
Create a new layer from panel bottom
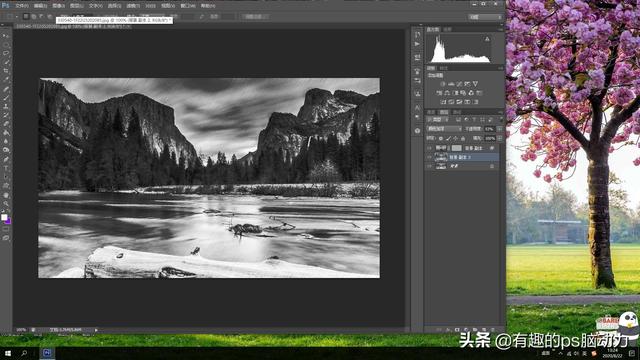484,329
